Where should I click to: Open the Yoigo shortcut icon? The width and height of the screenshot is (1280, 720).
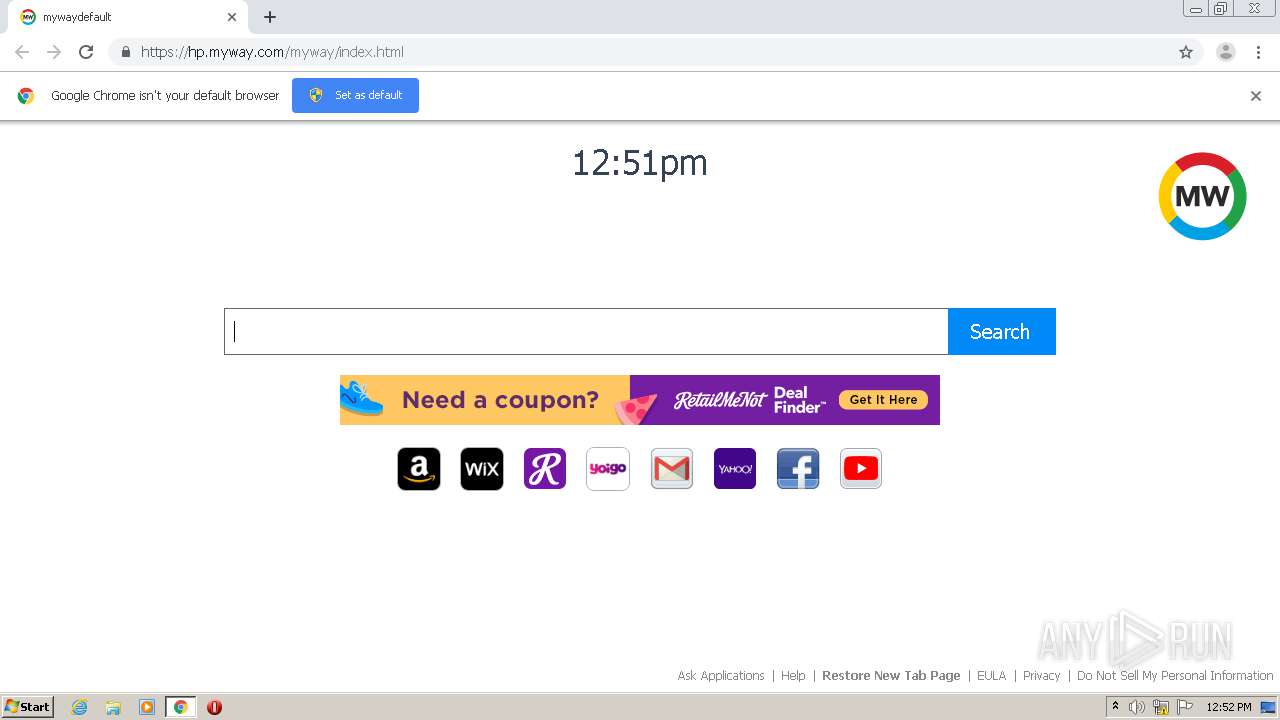click(608, 469)
